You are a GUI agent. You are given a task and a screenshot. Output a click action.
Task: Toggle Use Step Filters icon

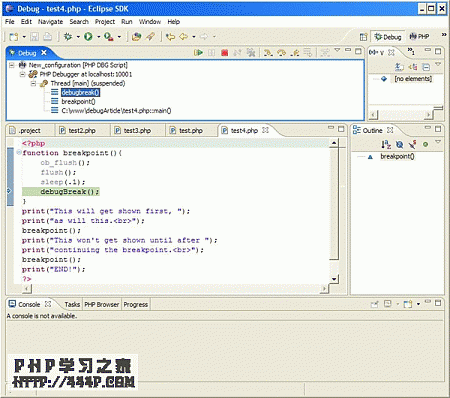pyautogui.click(x=325, y=53)
